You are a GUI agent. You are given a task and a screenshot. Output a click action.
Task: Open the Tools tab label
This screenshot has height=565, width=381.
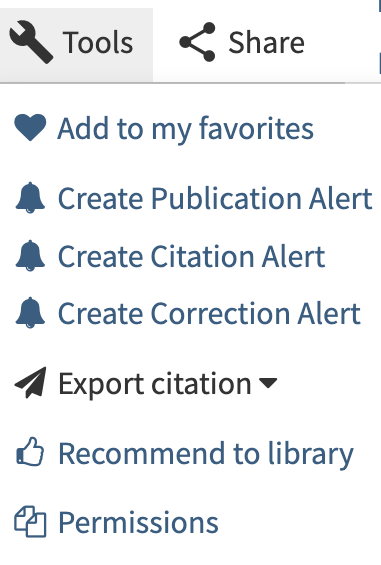tap(98, 43)
